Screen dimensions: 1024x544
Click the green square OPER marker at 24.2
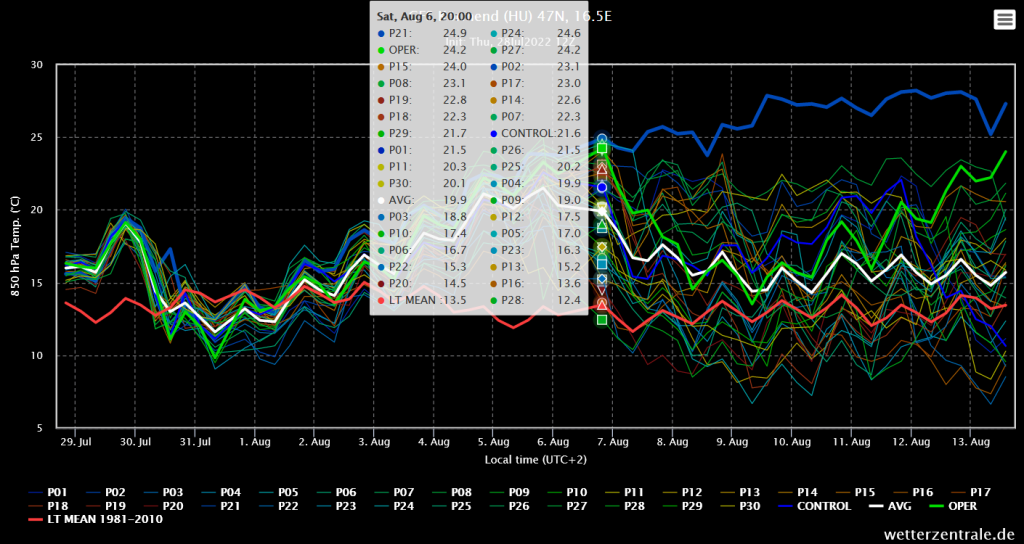click(x=602, y=148)
